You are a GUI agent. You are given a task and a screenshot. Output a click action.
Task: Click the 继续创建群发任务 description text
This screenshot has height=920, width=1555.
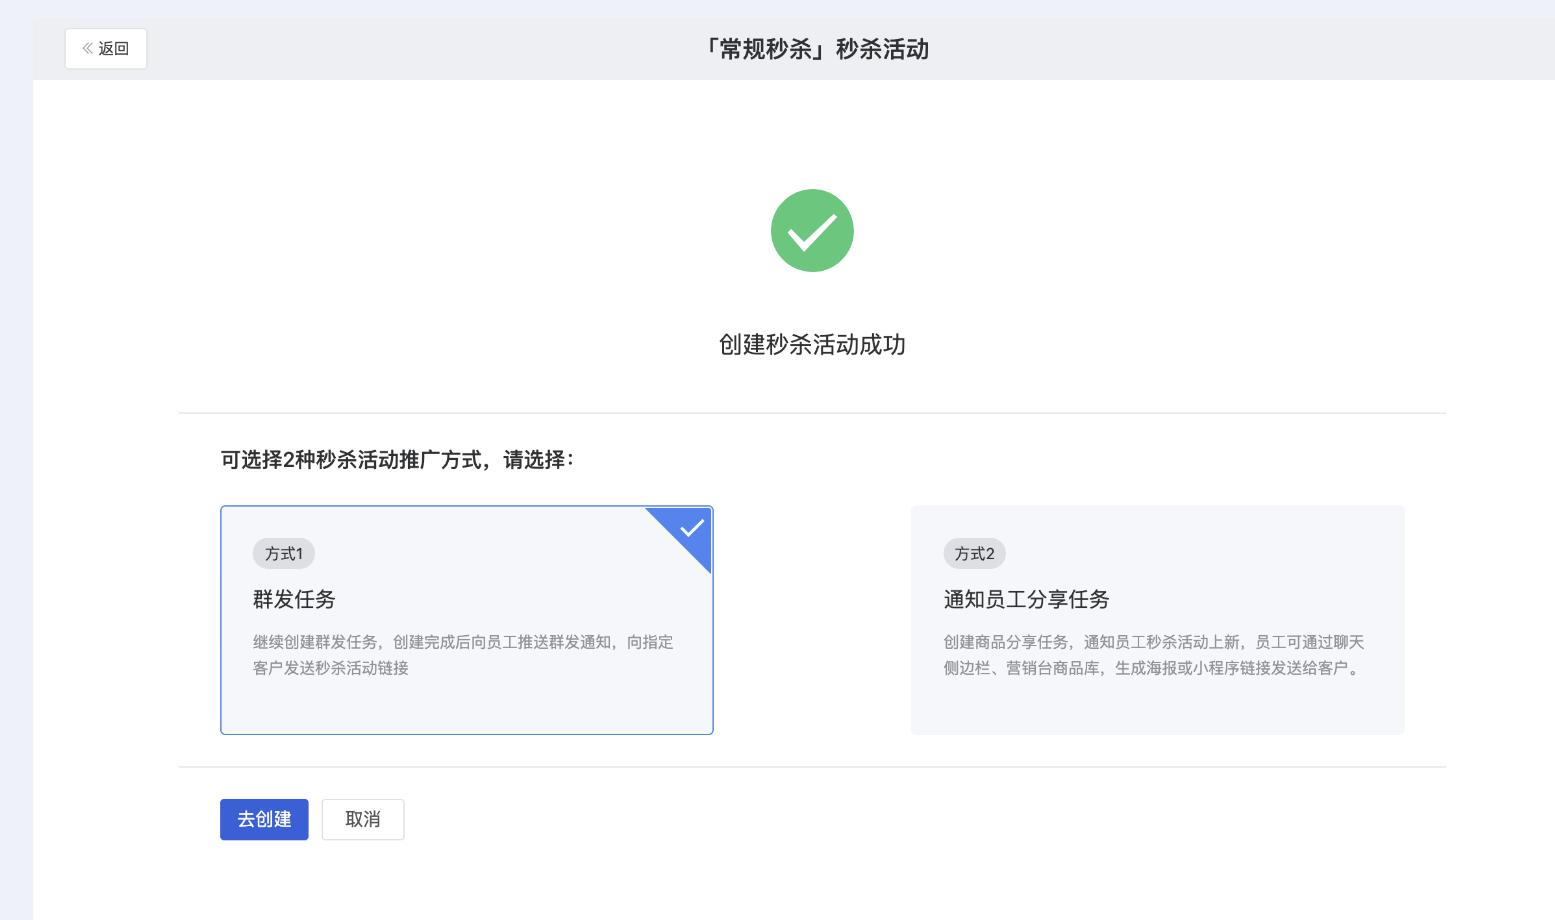coord(463,655)
